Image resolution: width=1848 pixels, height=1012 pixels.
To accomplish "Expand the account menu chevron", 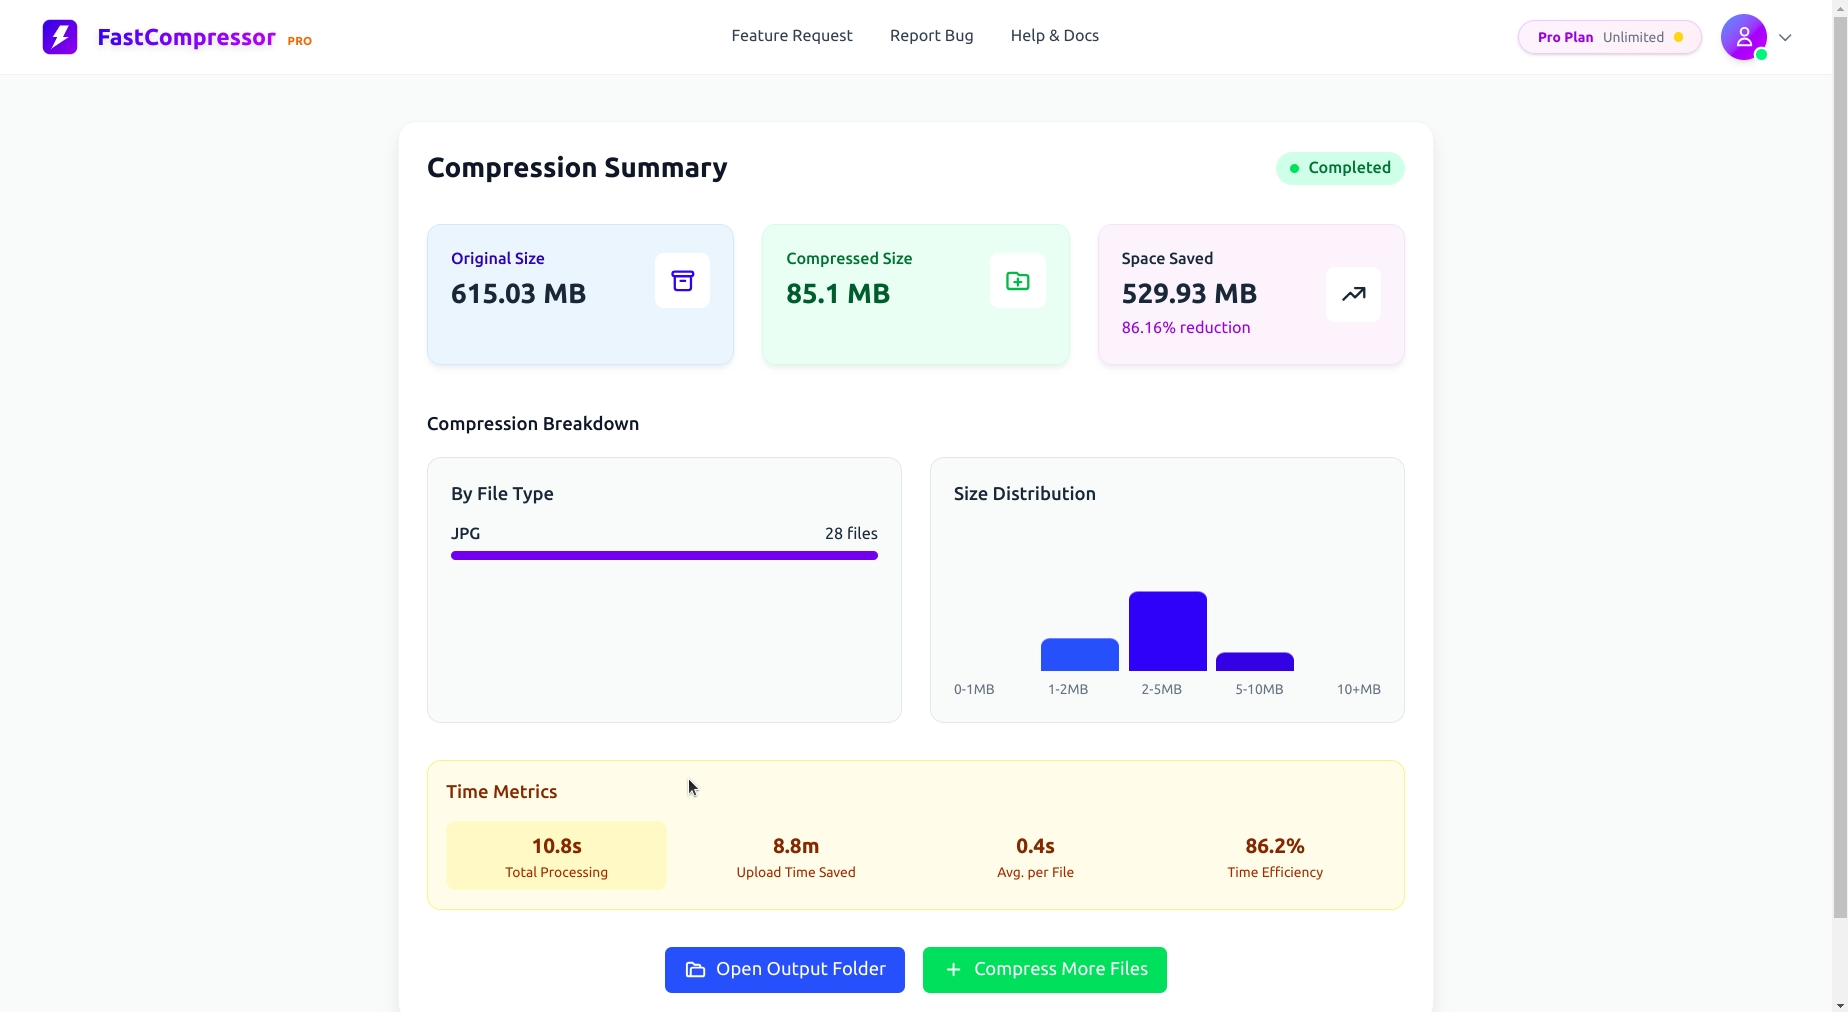I will tap(1785, 38).
